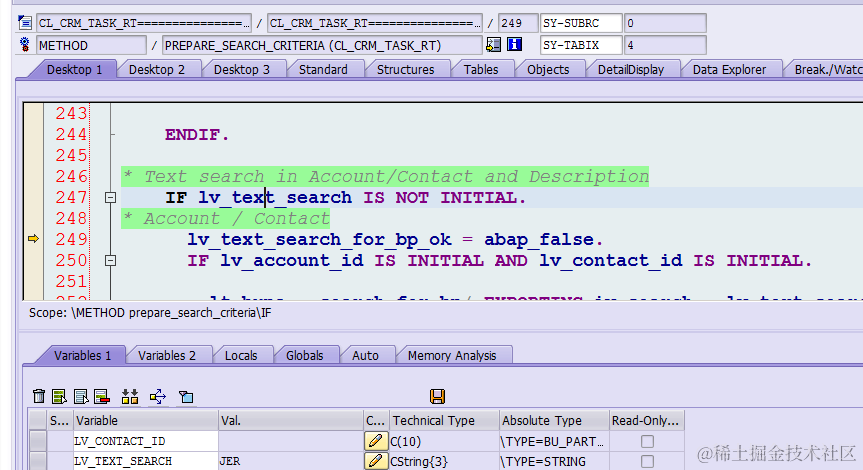Click the METHOD event type field

pyautogui.click(x=91, y=45)
